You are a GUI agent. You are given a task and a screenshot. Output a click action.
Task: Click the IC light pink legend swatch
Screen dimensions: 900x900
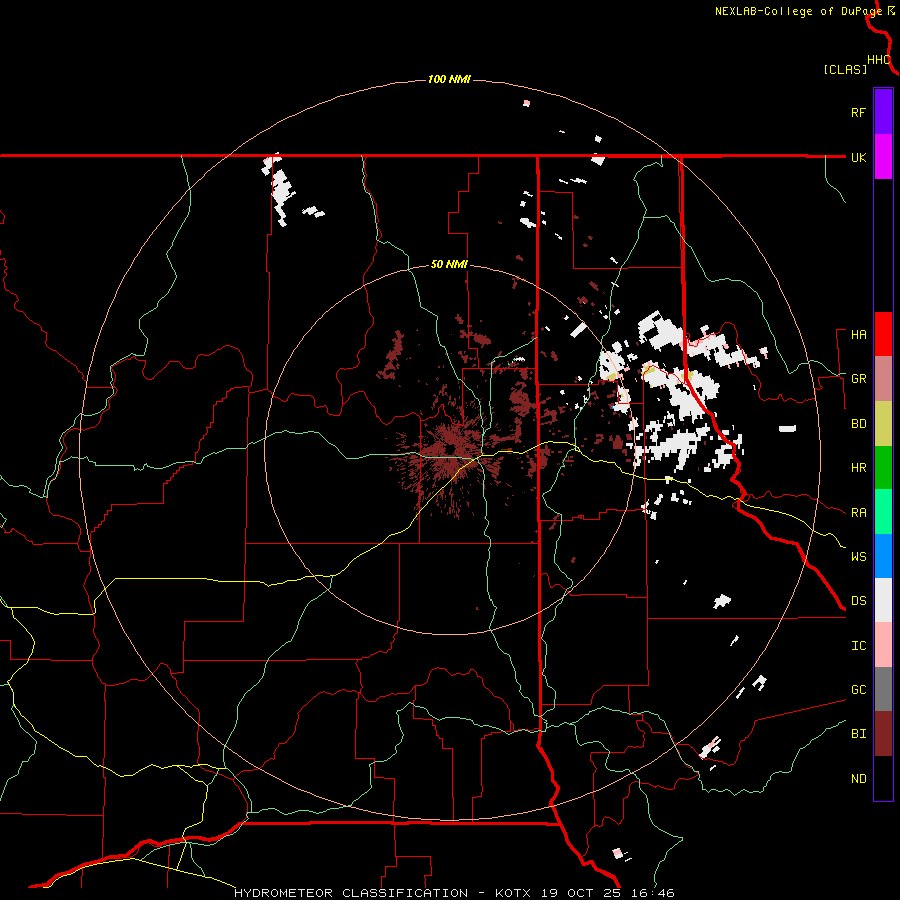pyautogui.click(x=883, y=645)
